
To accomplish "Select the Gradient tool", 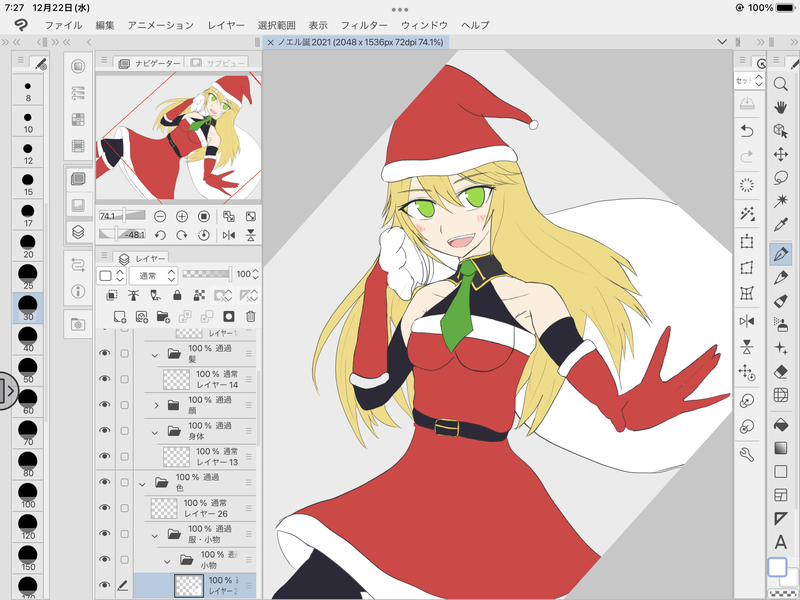I will coord(780,448).
